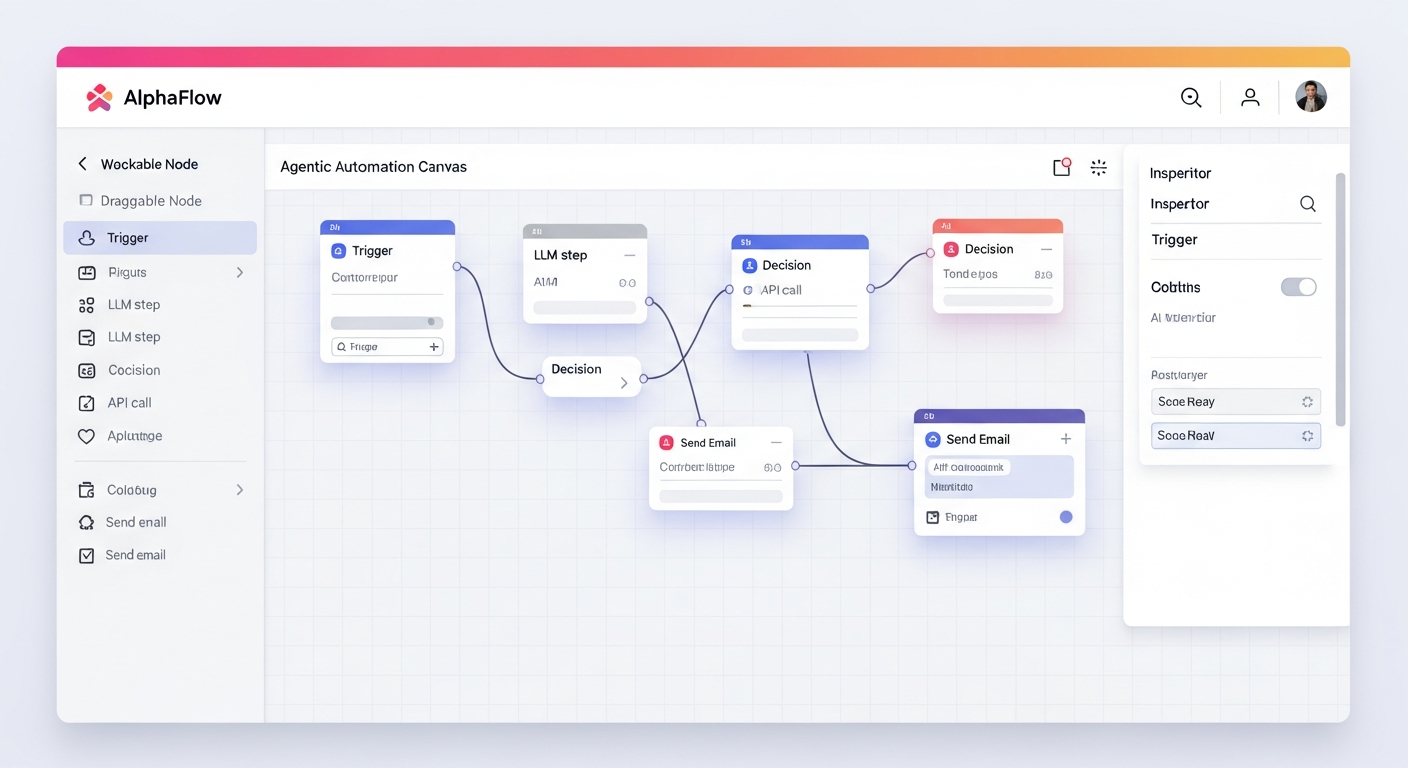
Task: Check the Engar checkbox icon
Action: click(x=933, y=517)
